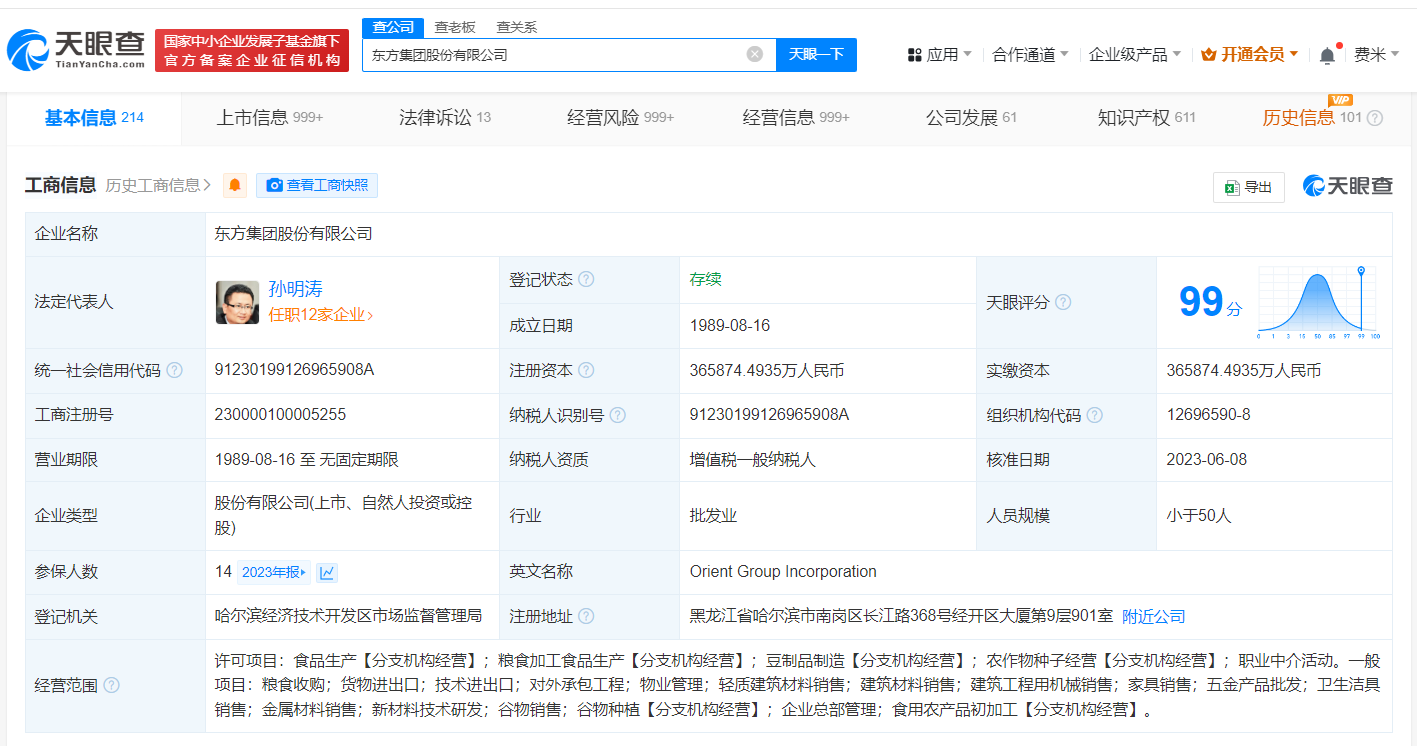The image size is (1417, 746).
Task: Click the help icon beside 统一社会信用代码
Action: 176,370
